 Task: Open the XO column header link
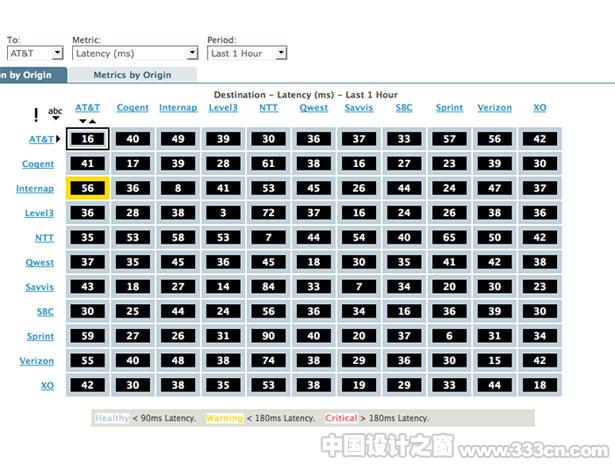(540, 108)
